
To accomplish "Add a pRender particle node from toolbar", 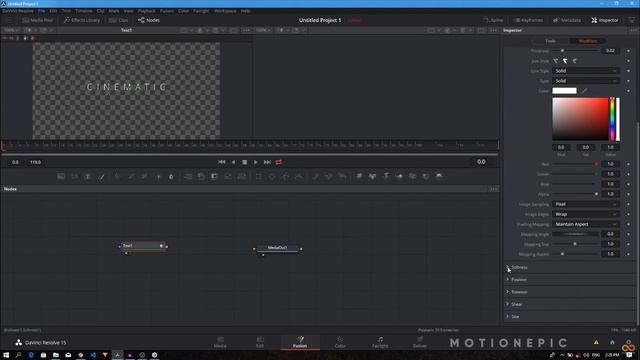I will (342, 176).
